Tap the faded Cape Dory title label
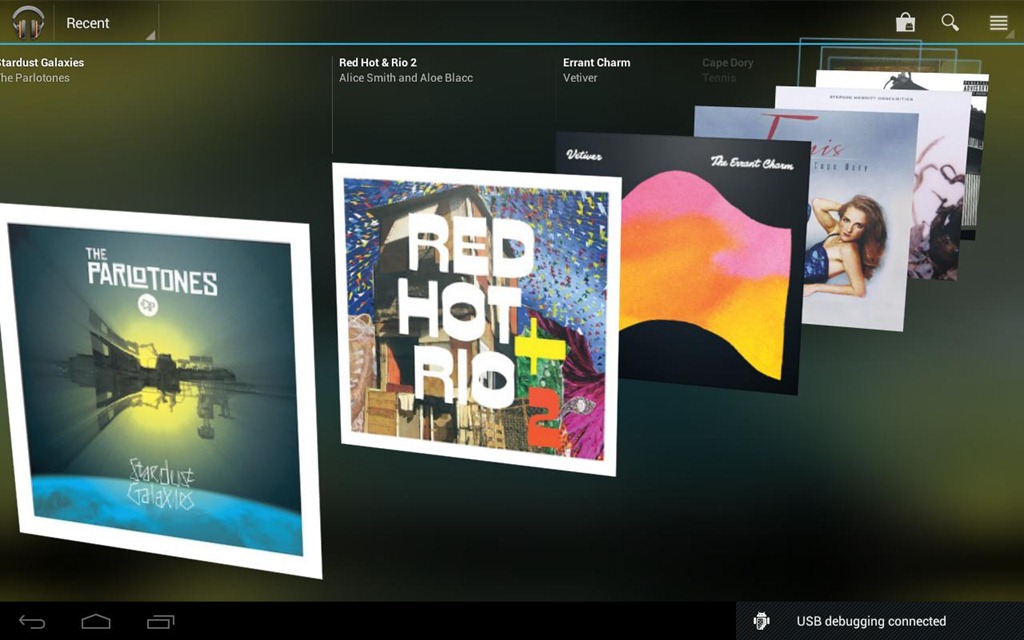 click(x=728, y=62)
